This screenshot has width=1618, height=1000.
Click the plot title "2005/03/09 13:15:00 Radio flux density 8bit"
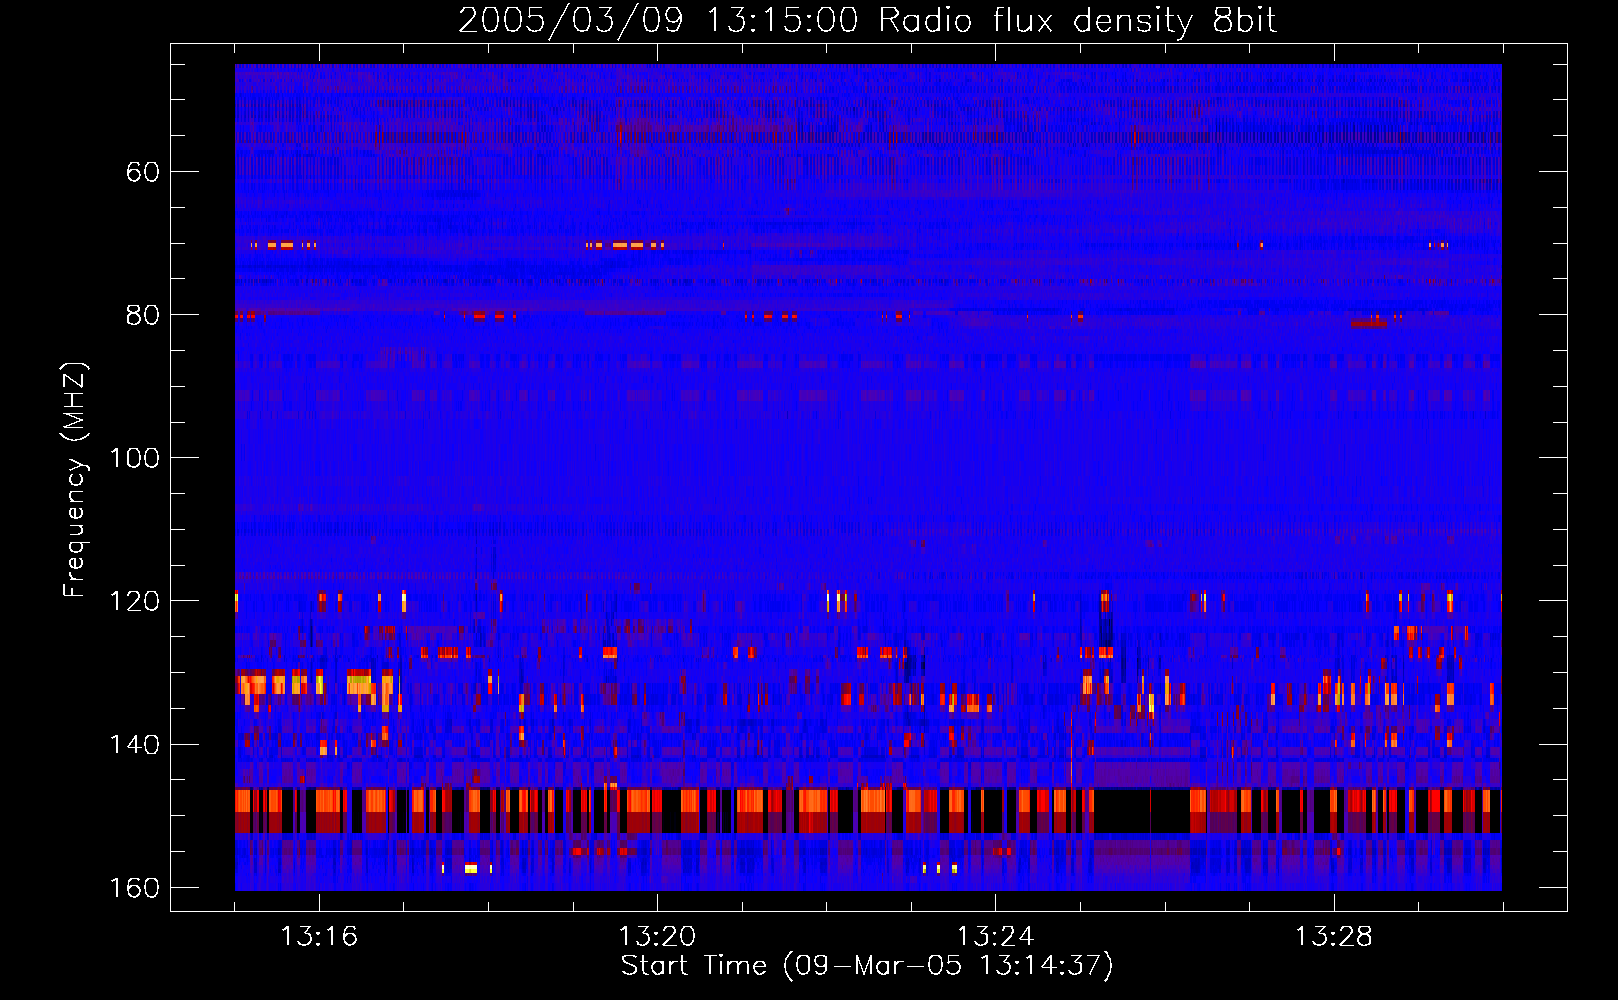(x=867, y=21)
